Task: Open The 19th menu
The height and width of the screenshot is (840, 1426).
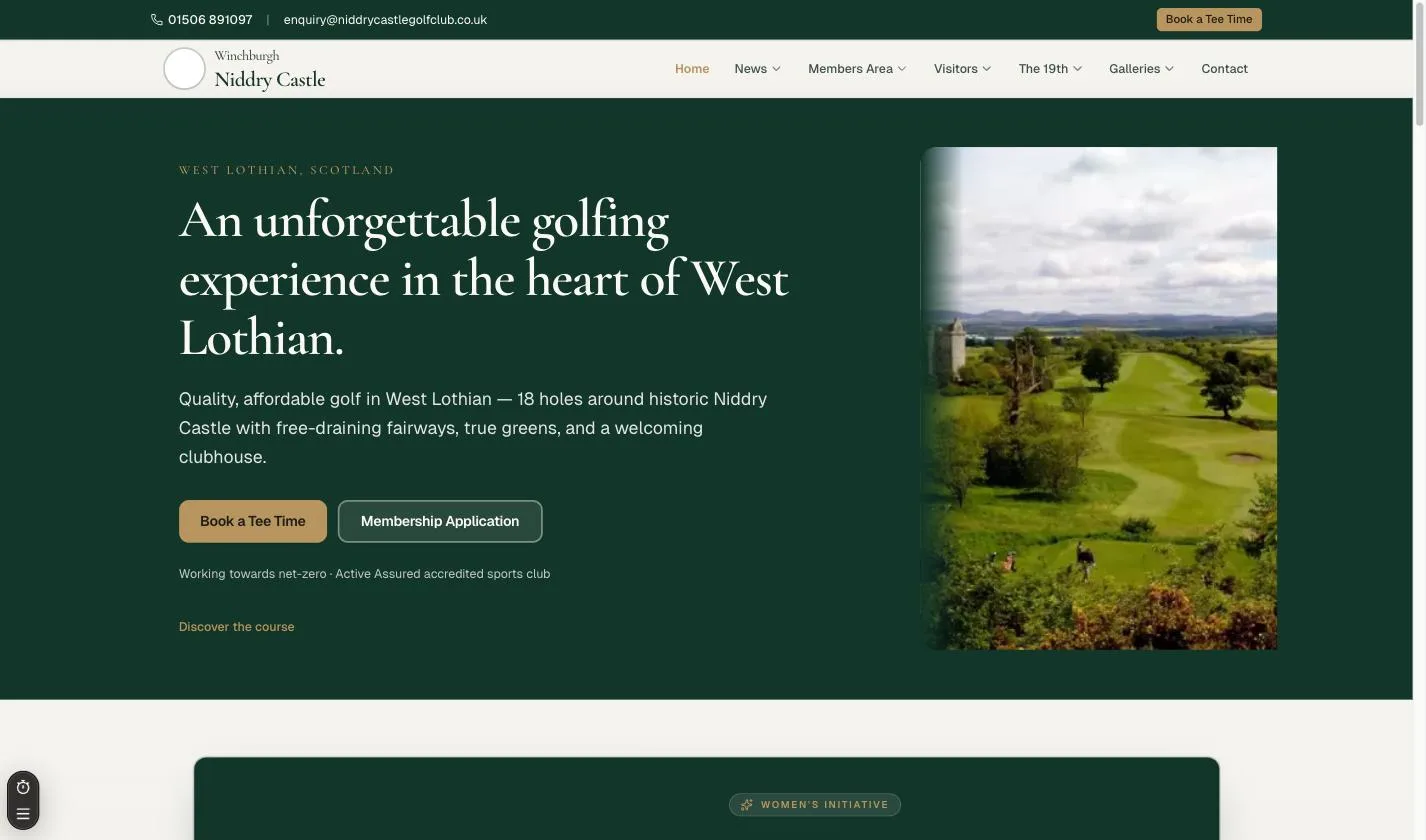Action: (1050, 69)
